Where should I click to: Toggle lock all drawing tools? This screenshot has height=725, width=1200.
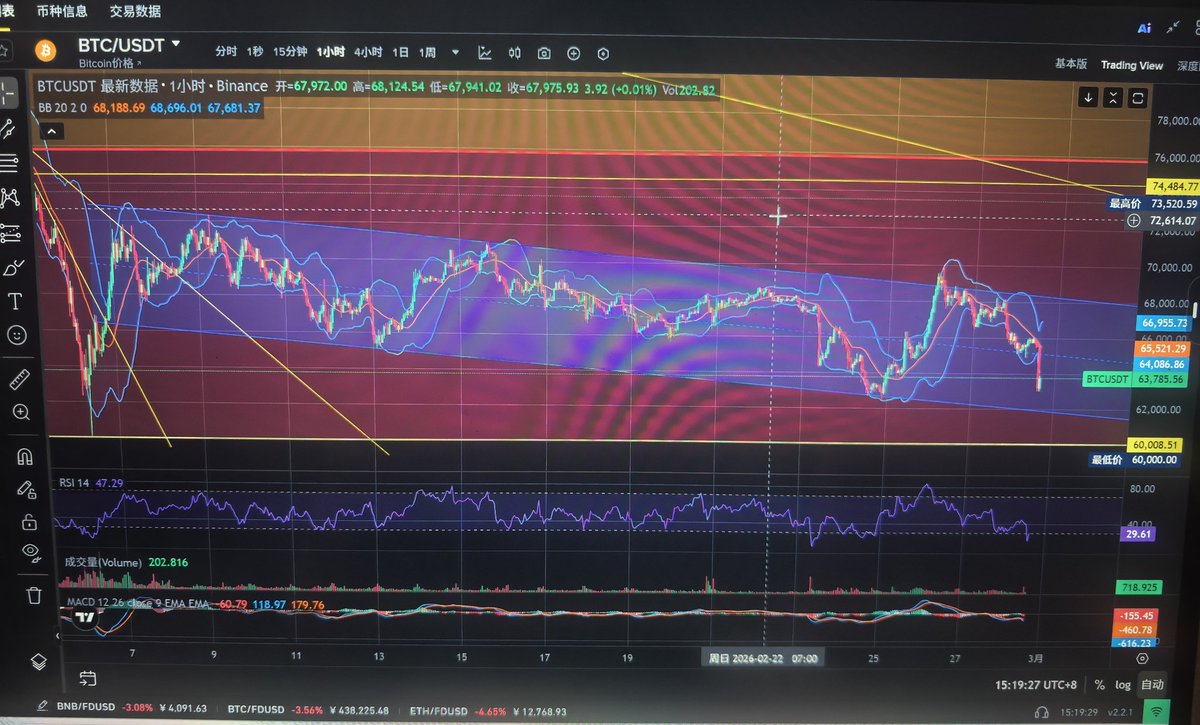[x=28, y=522]
